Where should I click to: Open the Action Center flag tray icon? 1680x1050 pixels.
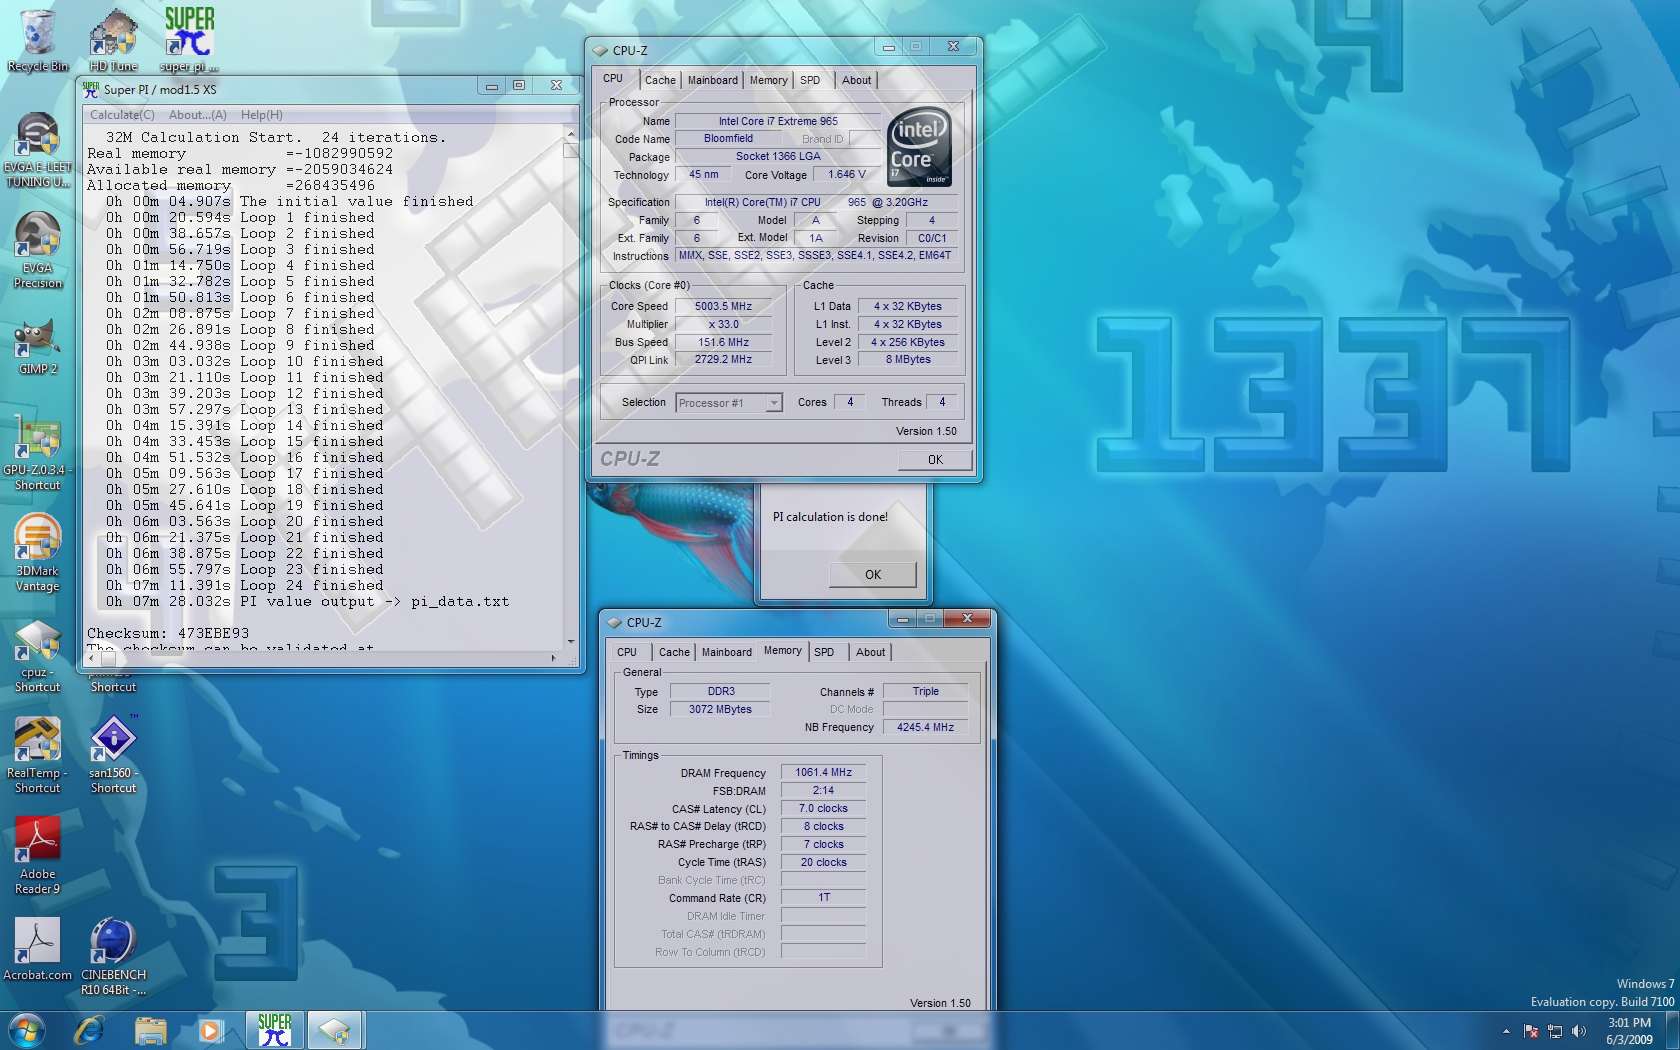click(1531, 1031)
